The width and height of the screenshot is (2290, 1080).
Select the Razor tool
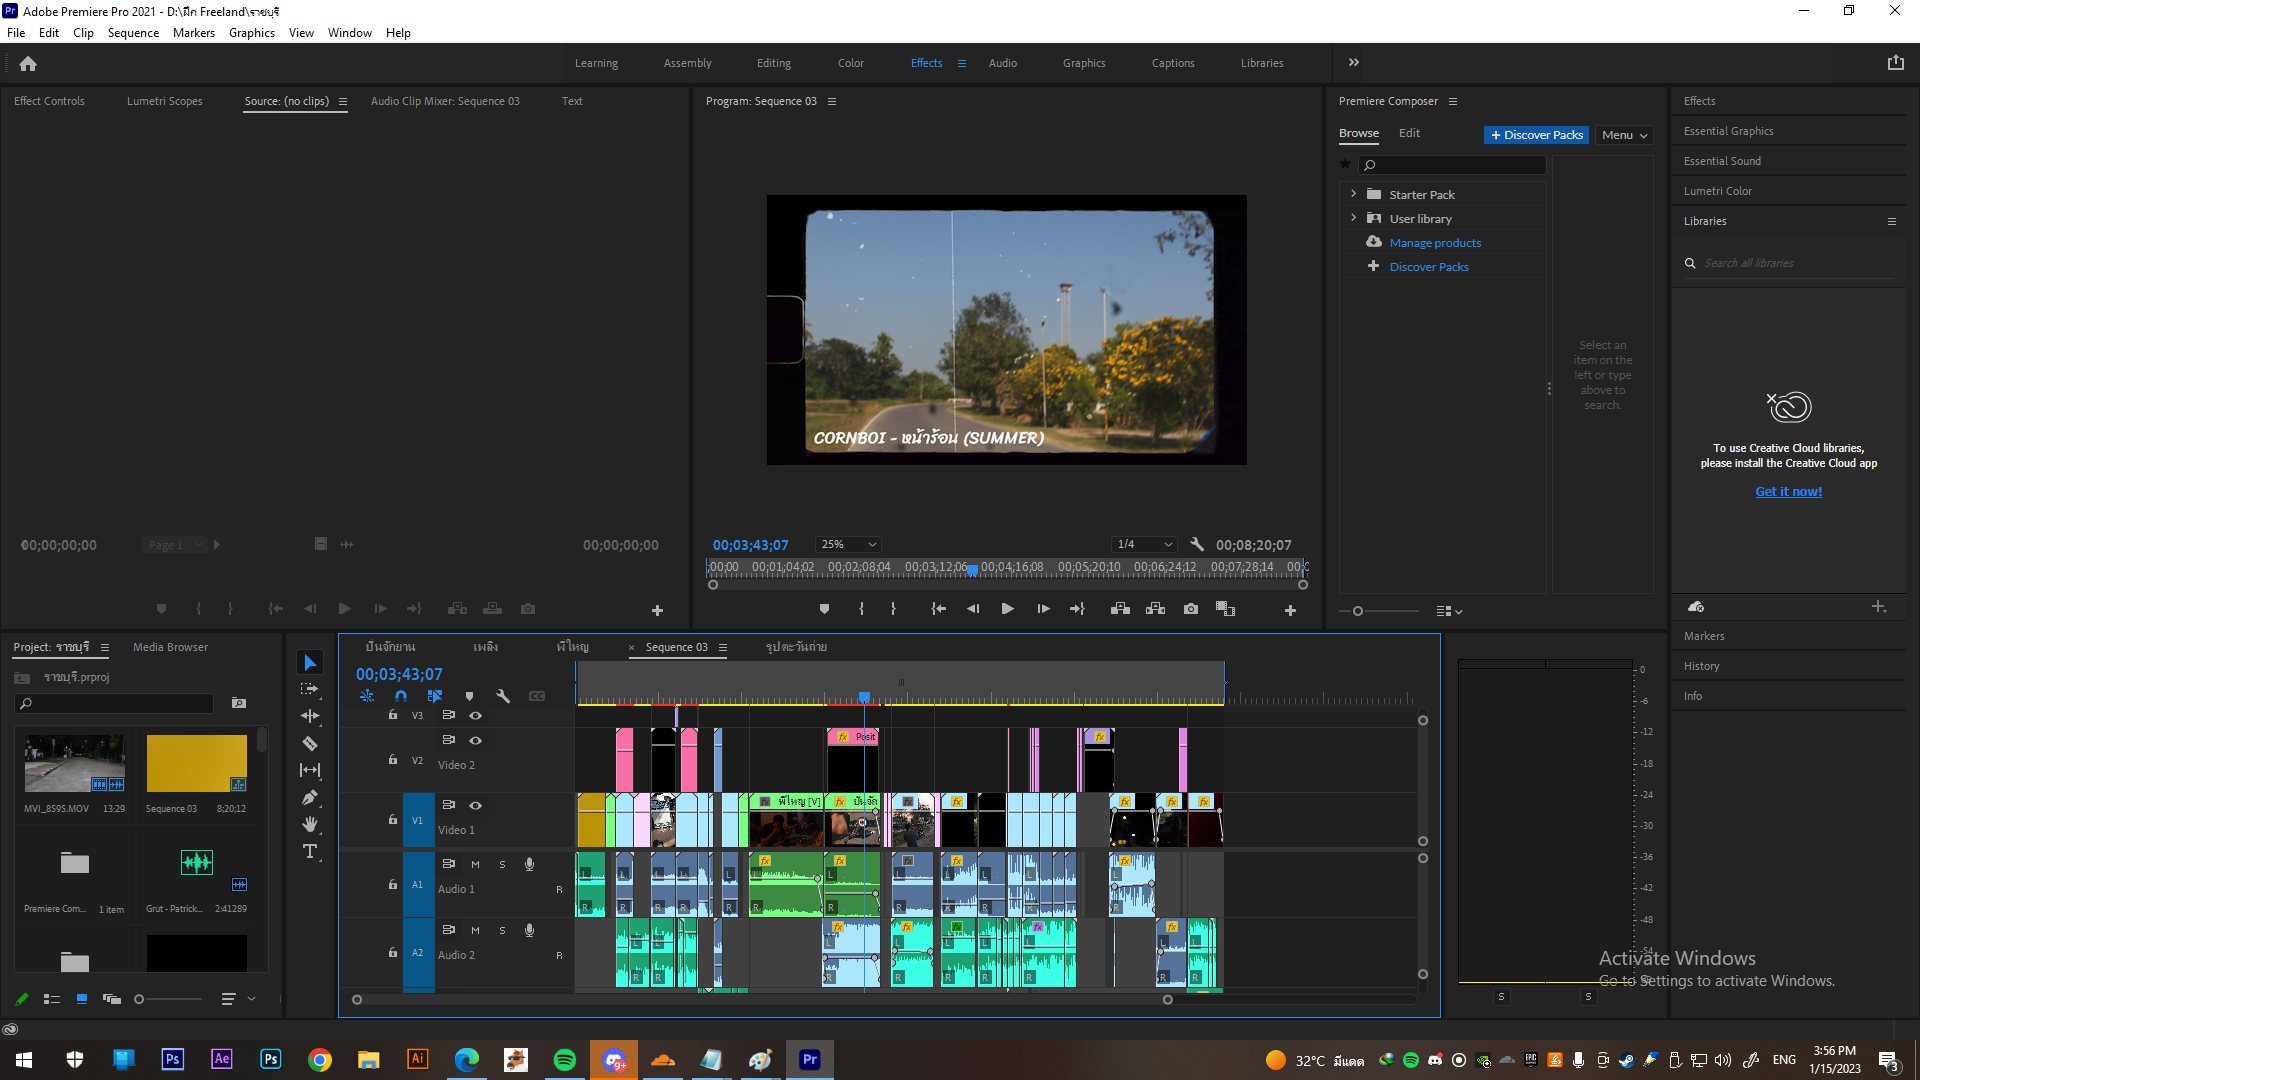tap(310, 743)
